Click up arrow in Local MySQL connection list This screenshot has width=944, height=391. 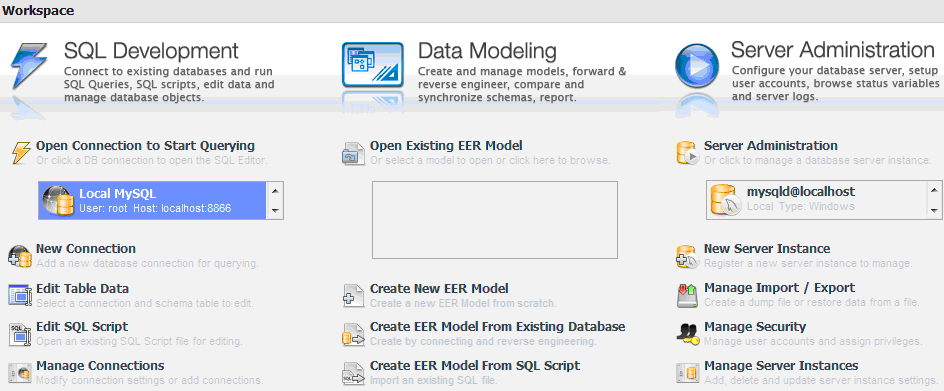tap(275, 191)
